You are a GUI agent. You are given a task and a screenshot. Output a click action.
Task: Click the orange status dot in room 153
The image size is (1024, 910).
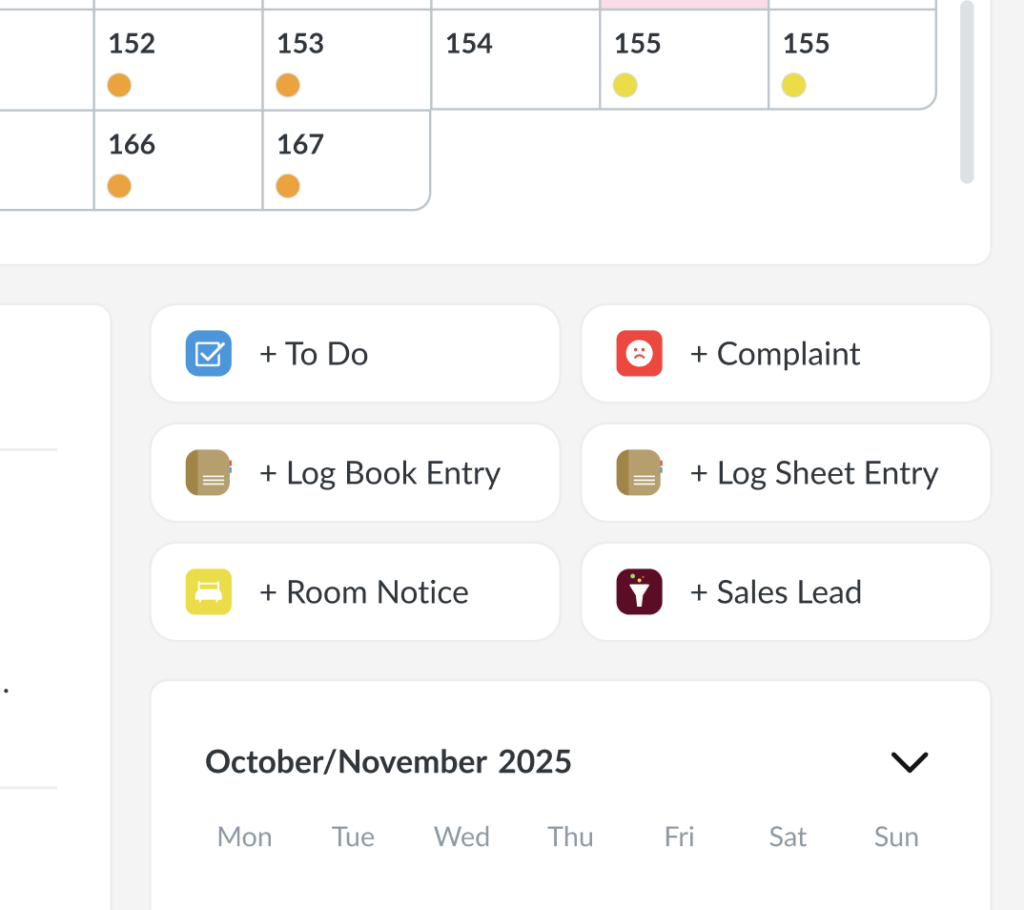[x=288, y=85]
